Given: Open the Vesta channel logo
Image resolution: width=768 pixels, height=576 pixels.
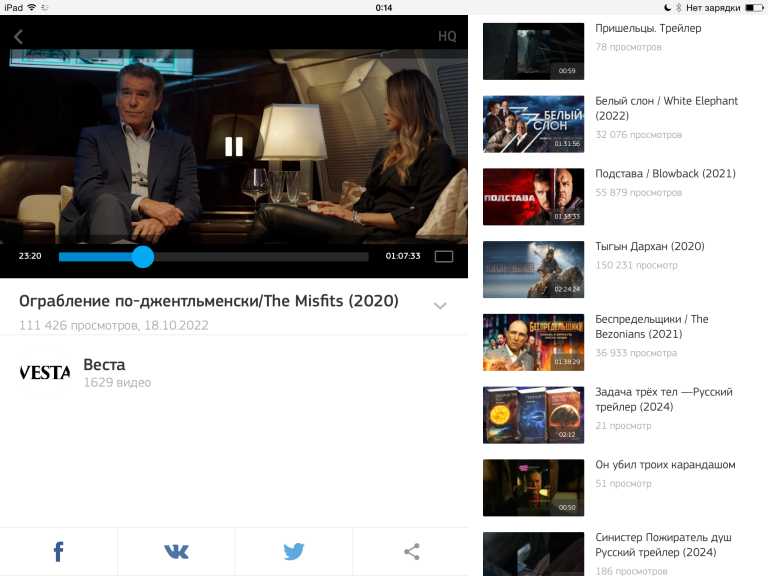Looking at the screenshot, I should [x=45, y=373].
